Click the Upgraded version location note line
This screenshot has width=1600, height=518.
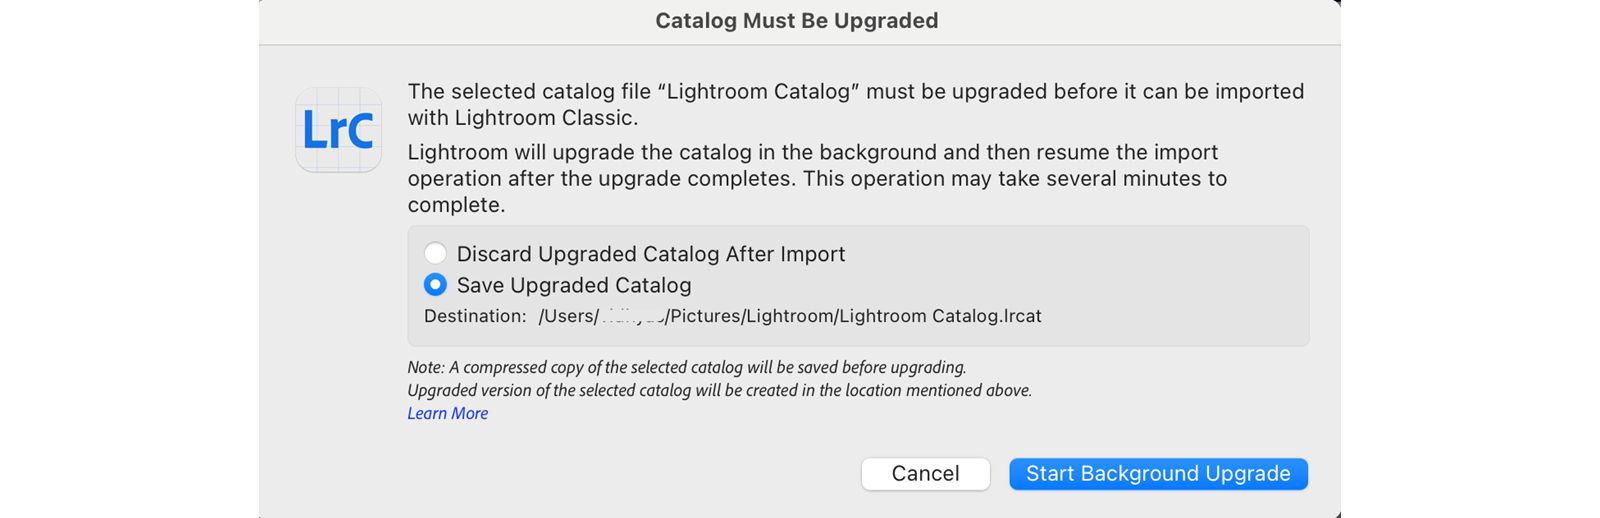(719, 391)
